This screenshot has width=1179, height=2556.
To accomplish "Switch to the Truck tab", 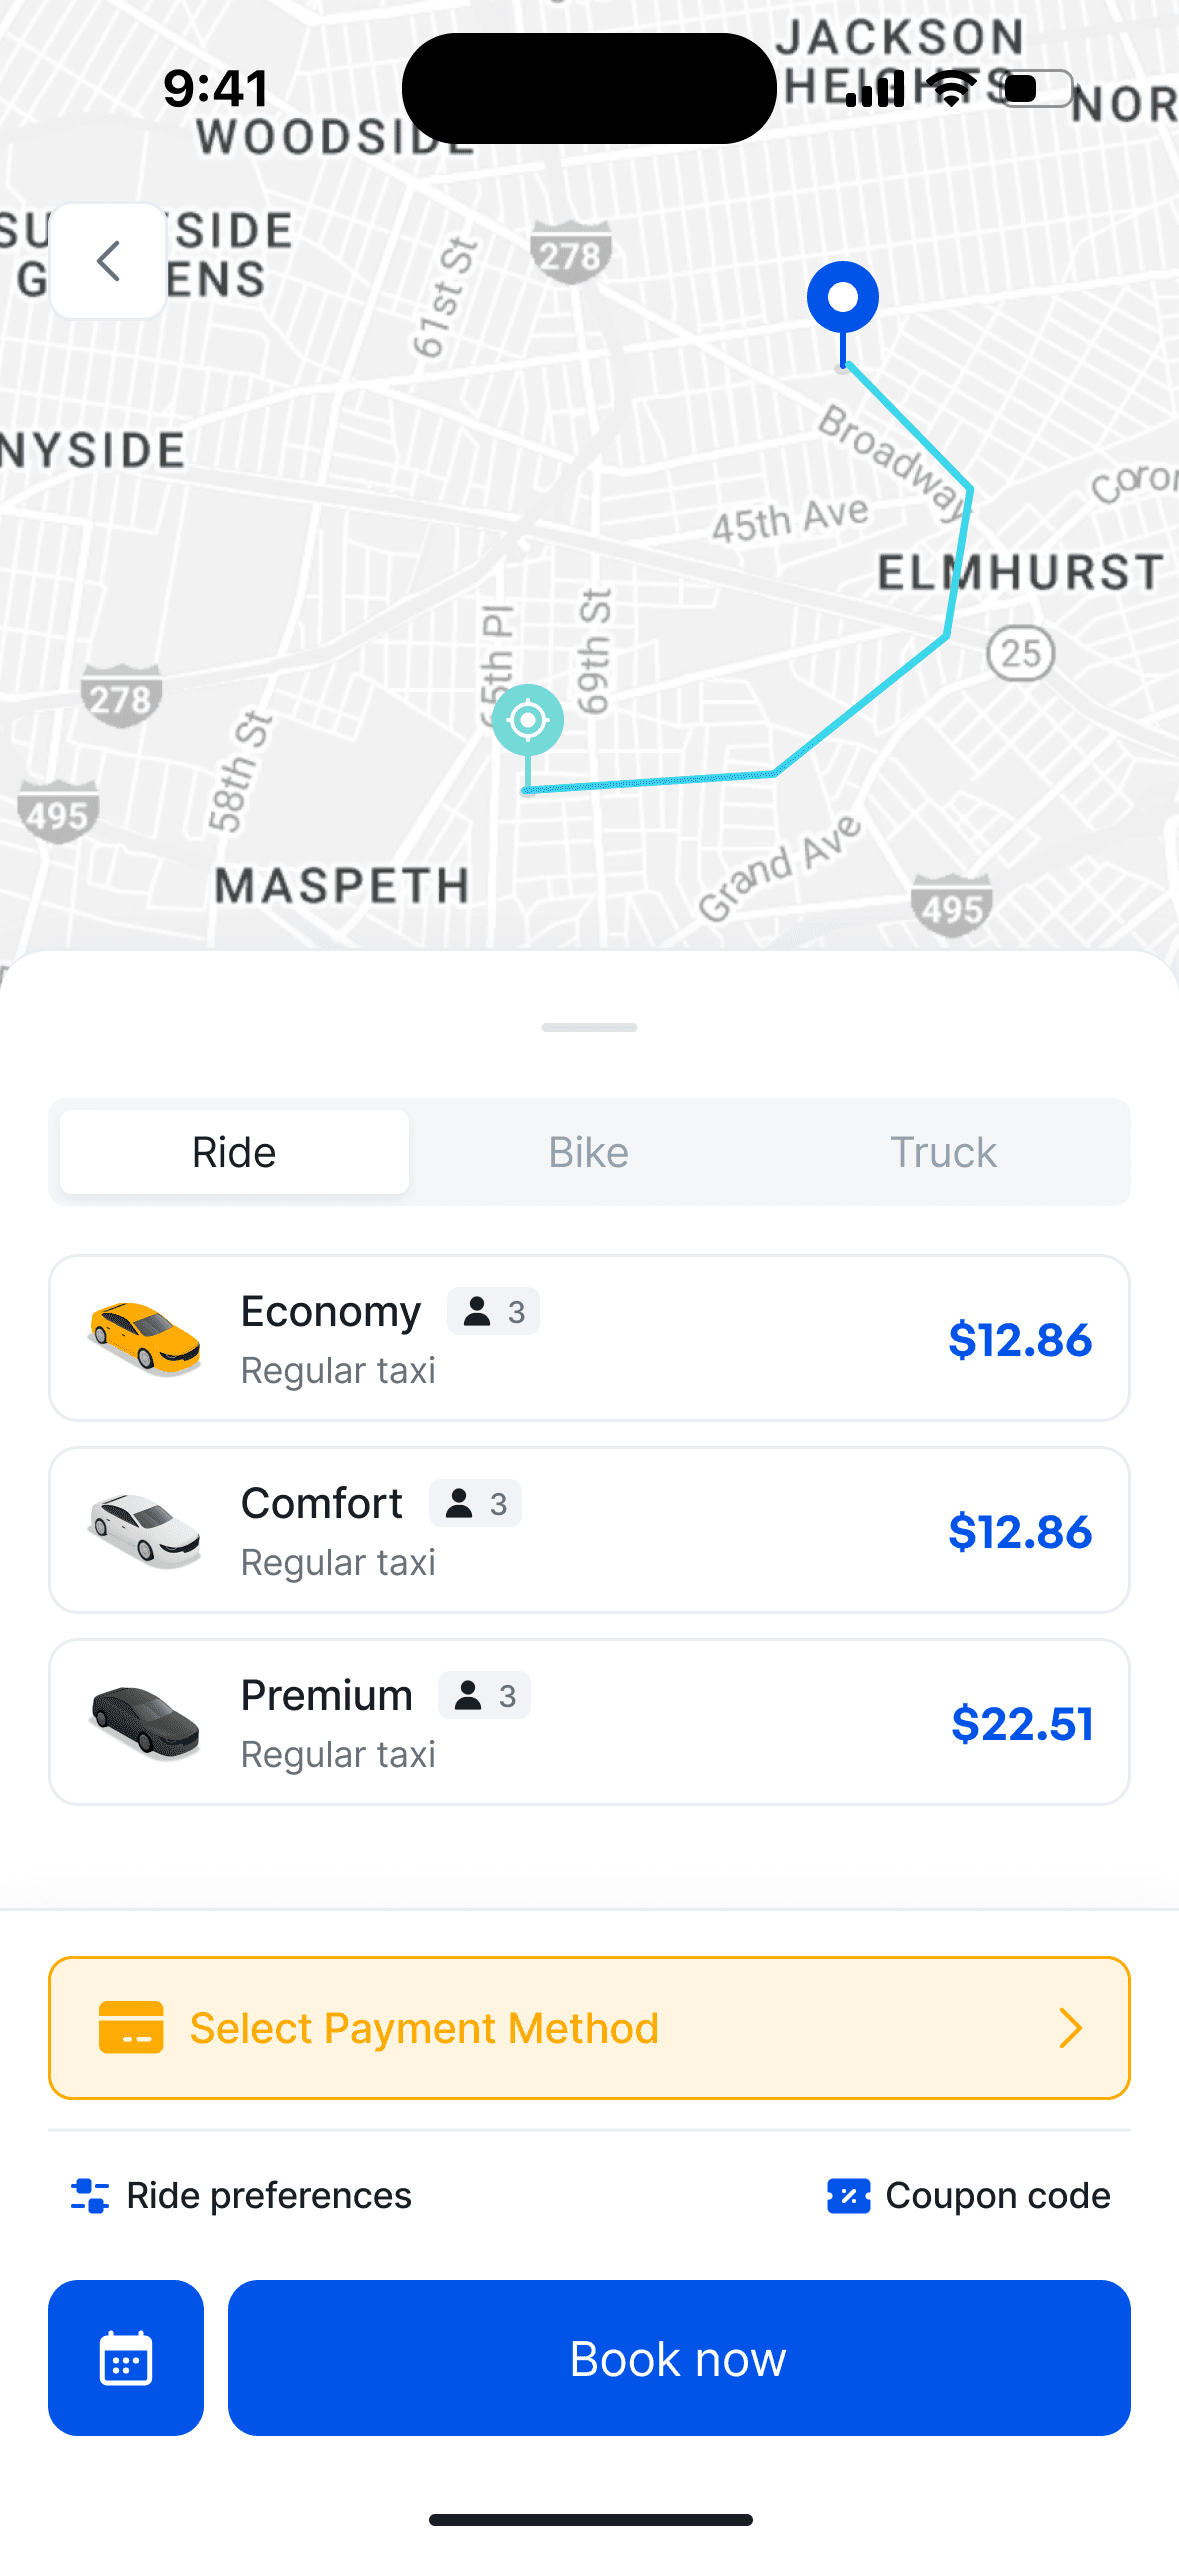I will coord(943,1152).
